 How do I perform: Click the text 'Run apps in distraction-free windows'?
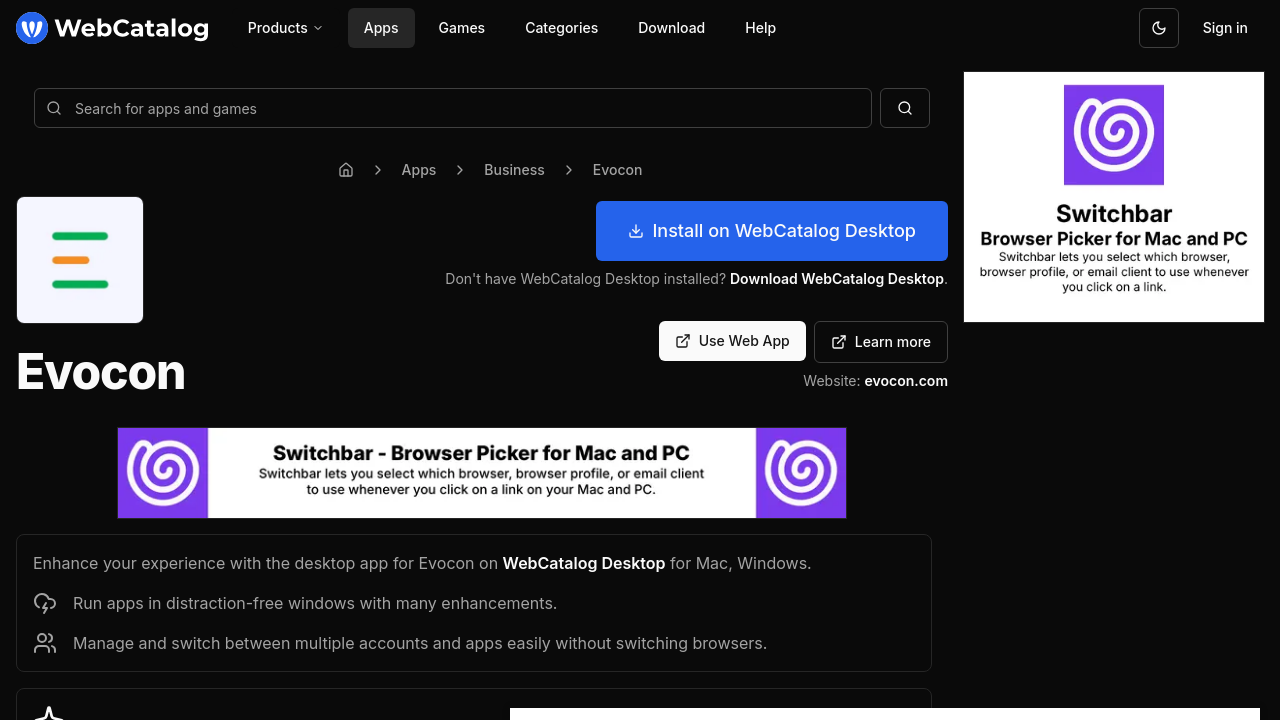tap(212, 603)
